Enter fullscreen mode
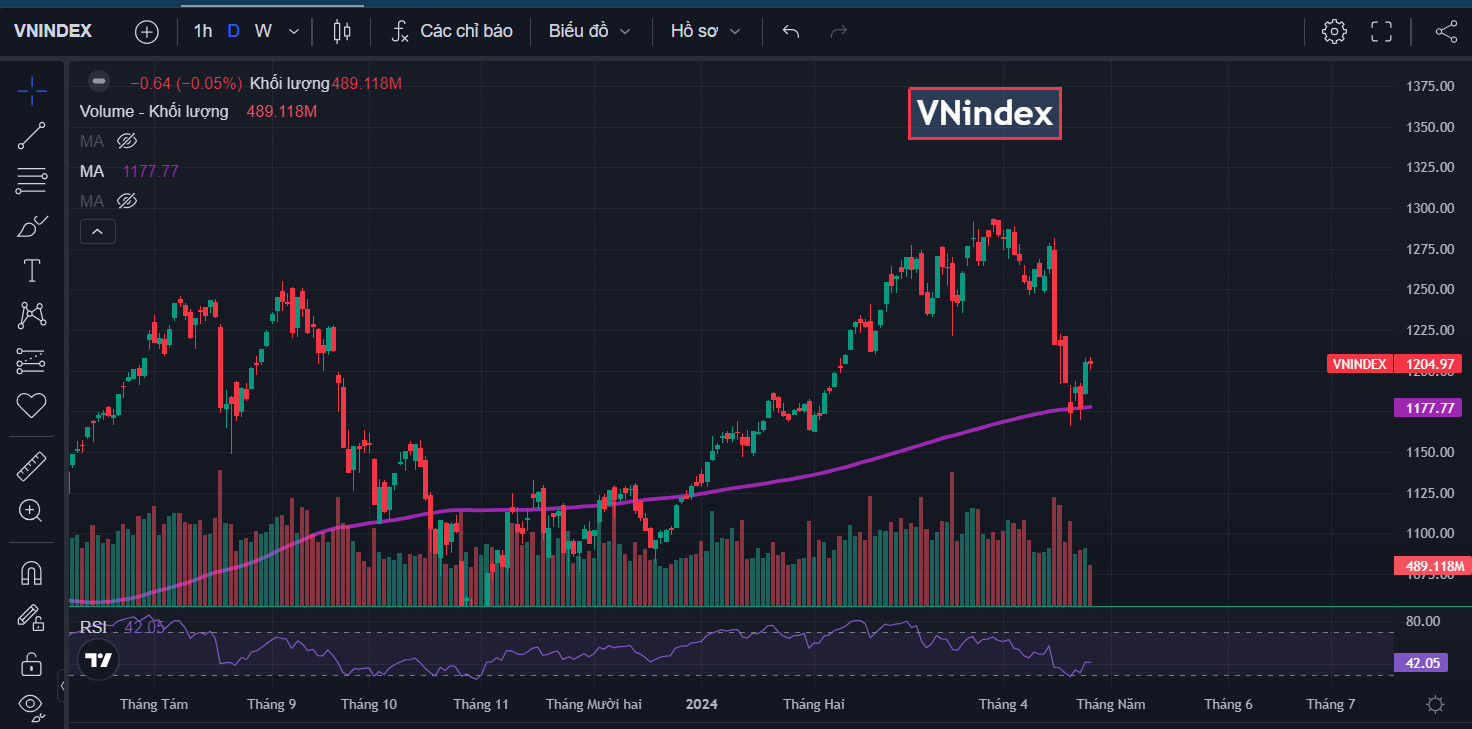Screen dimensions: 1472x729 click(1382, 31)
